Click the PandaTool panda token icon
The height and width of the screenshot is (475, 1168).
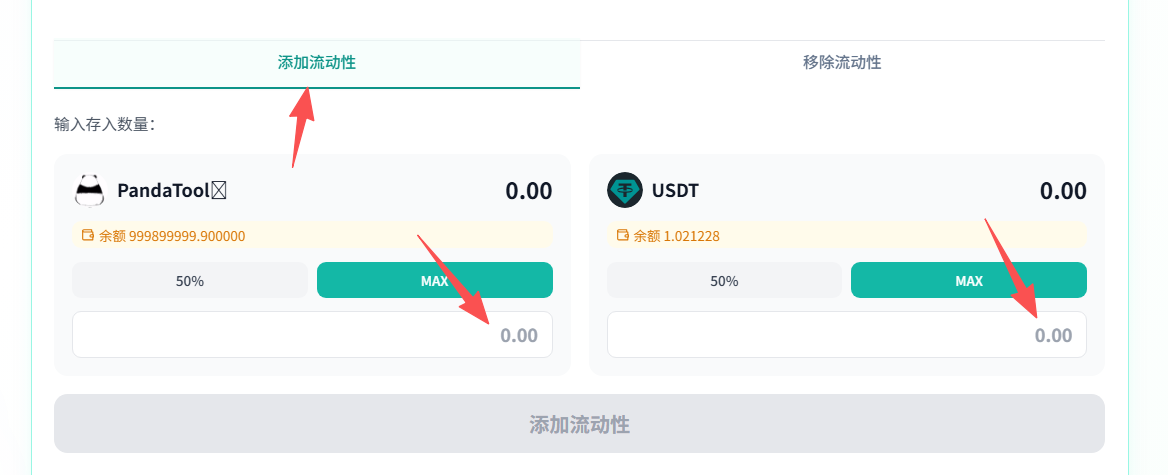[x=90, y=190]
